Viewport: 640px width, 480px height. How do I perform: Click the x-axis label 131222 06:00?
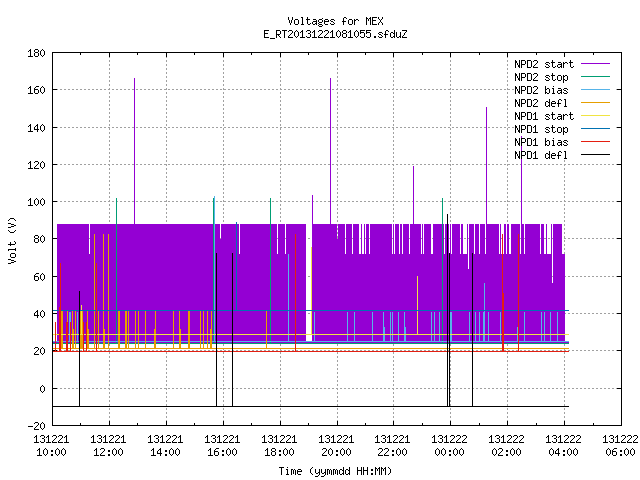tap(620, 446)
